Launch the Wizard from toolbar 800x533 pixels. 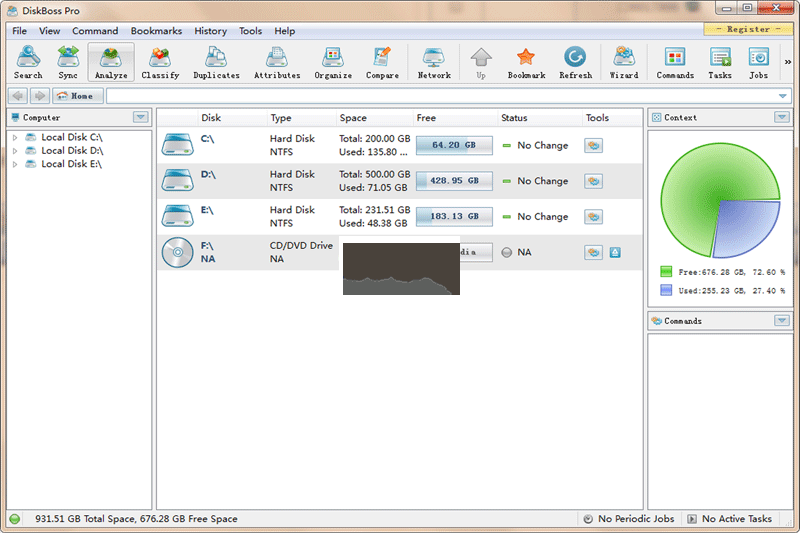624,62
